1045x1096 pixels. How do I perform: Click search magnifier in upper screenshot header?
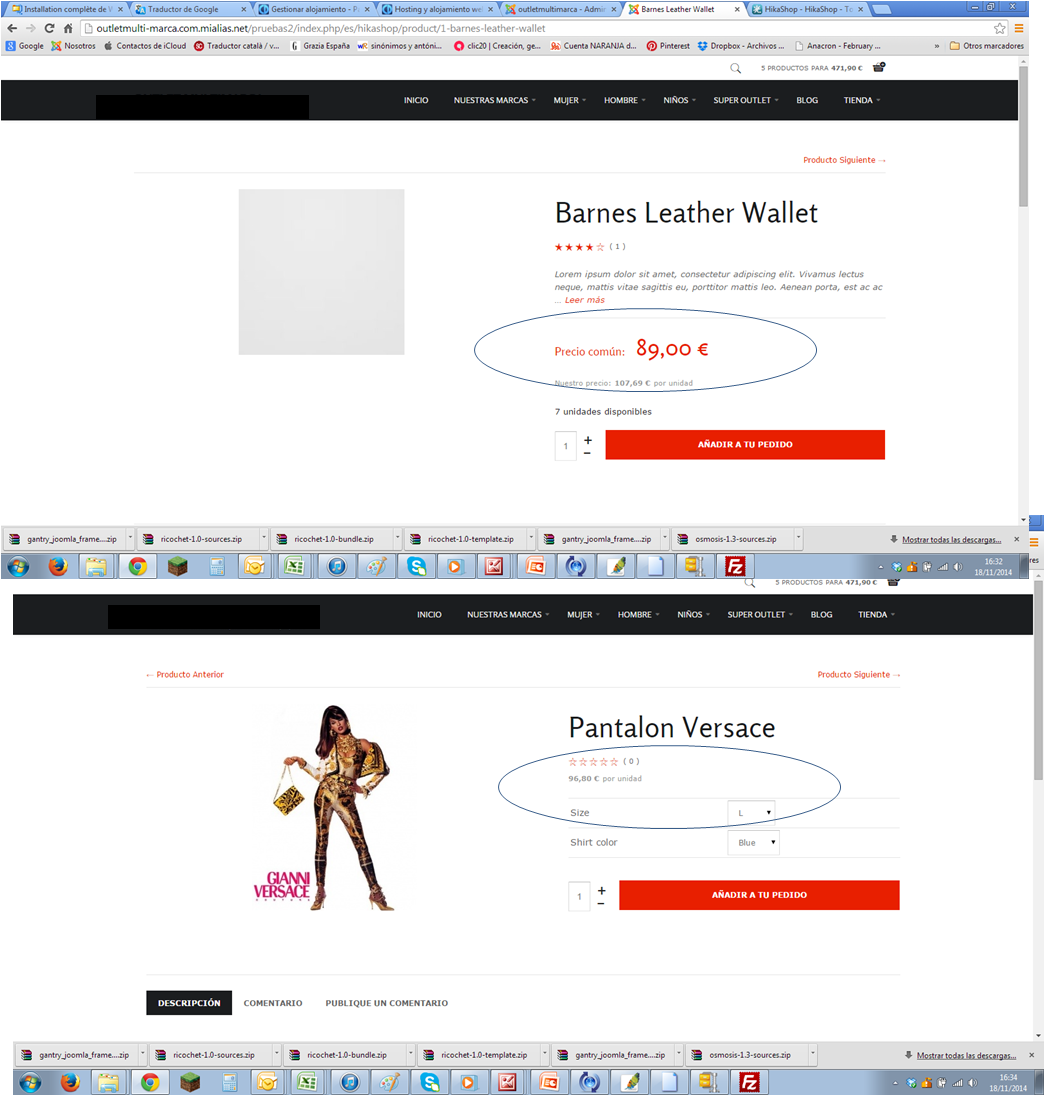click(735, 68)
